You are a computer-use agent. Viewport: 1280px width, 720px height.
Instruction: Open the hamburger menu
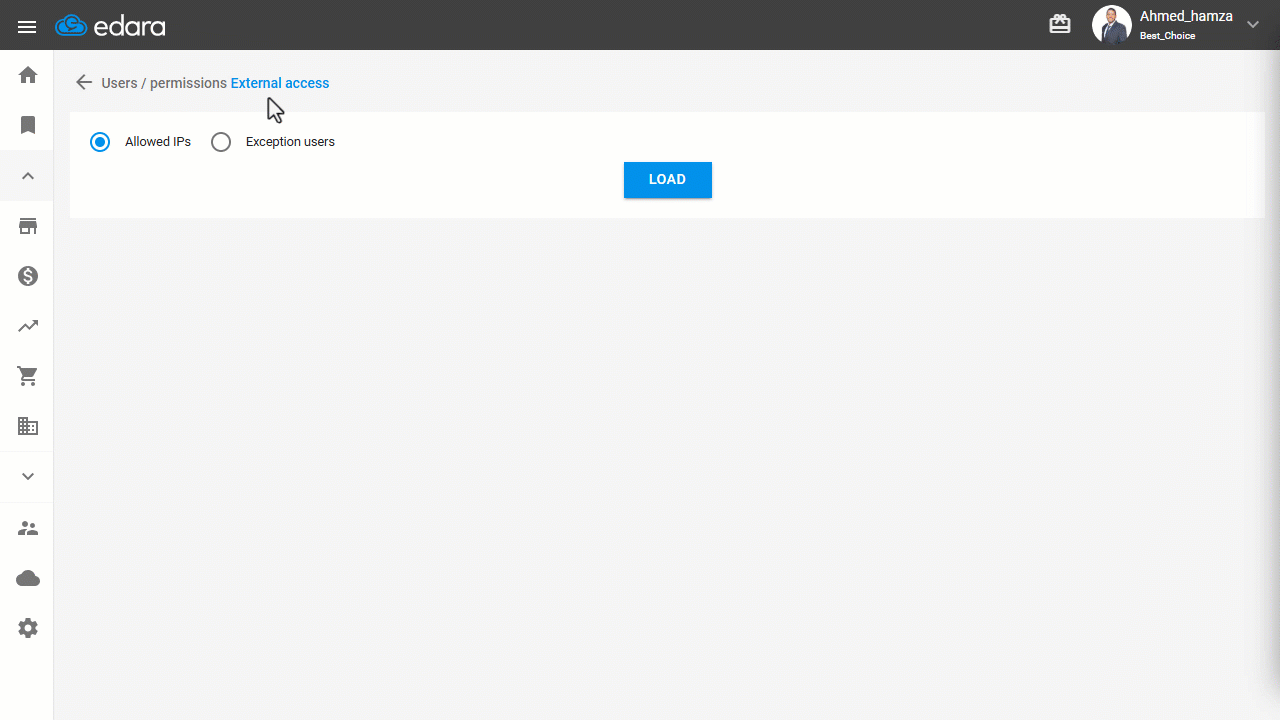pyautogui.click(x=27, y=27)
